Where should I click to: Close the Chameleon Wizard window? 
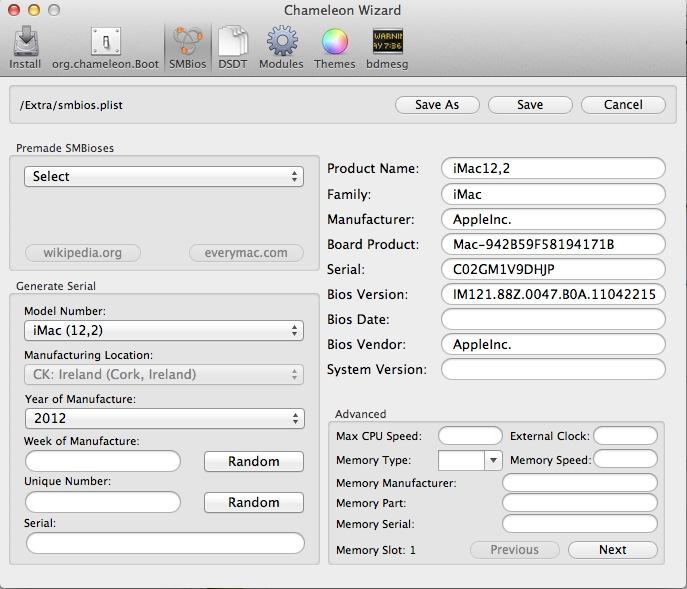14,10
